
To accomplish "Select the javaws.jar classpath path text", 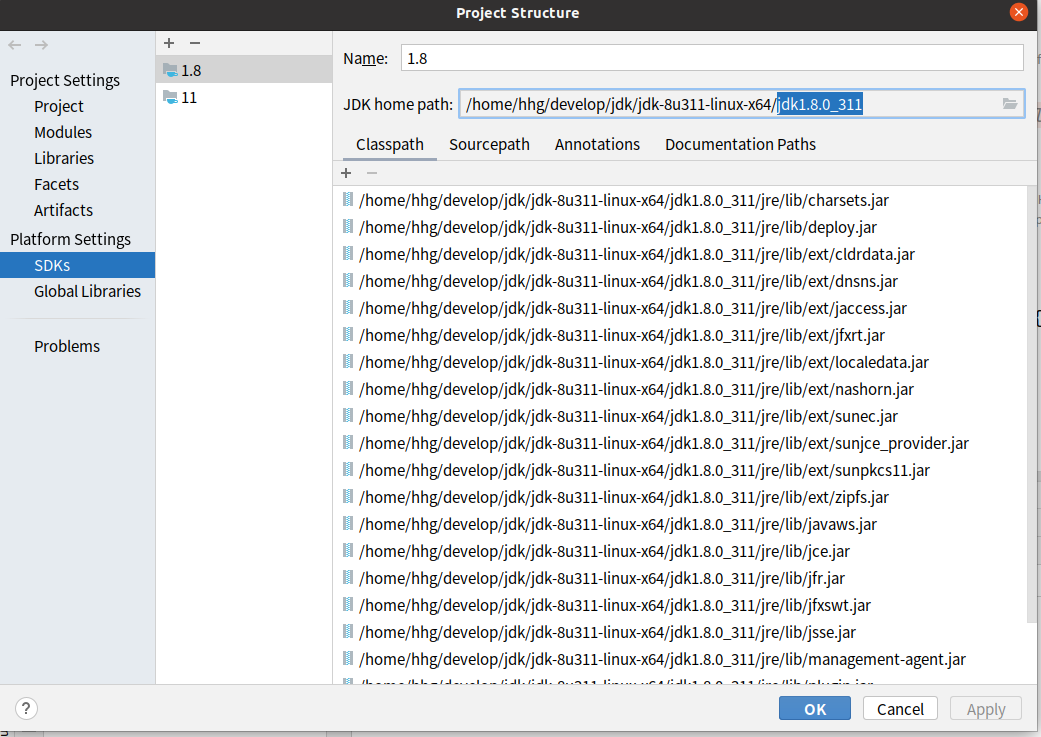I will [x=617, y=524].
